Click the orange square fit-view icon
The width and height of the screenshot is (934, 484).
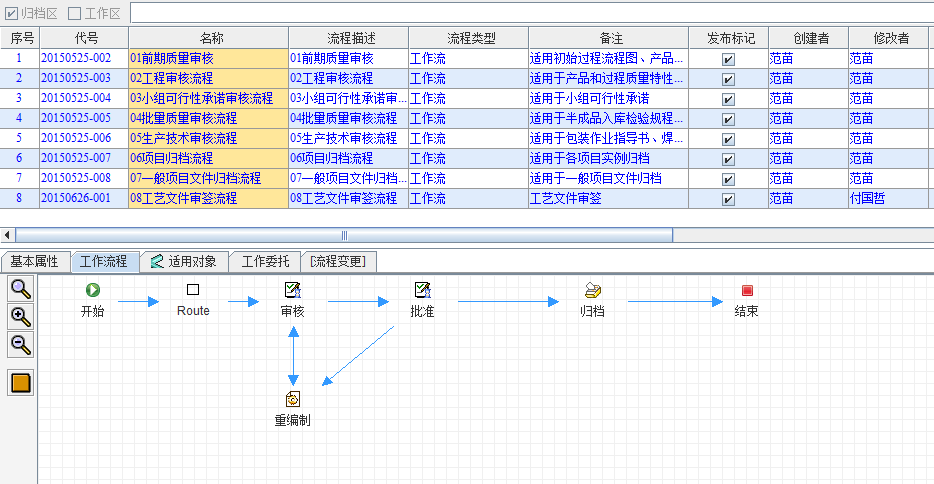point(21,383)
